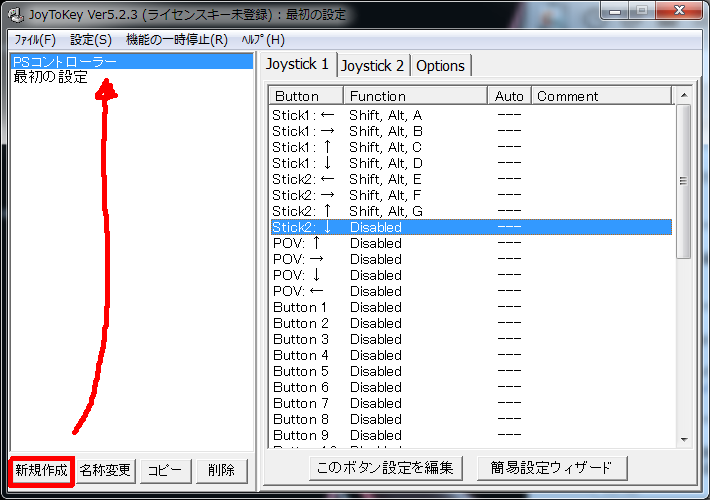Switch to the Options tab
Viewport: 710px width, 500px height.
click(x=440, y=66)
